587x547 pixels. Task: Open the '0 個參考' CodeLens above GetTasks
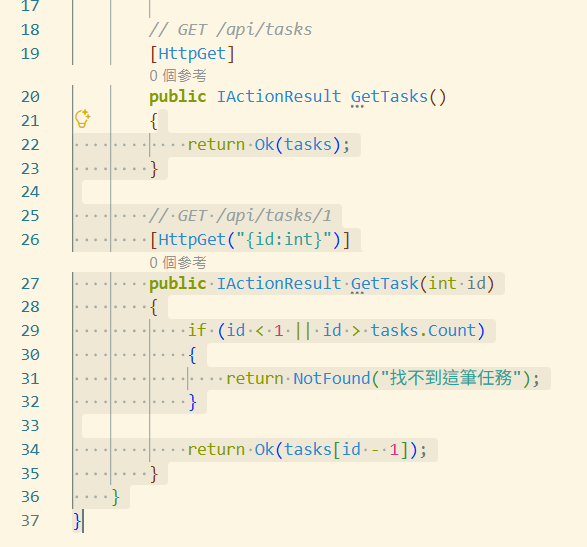(x=178, y=76)
